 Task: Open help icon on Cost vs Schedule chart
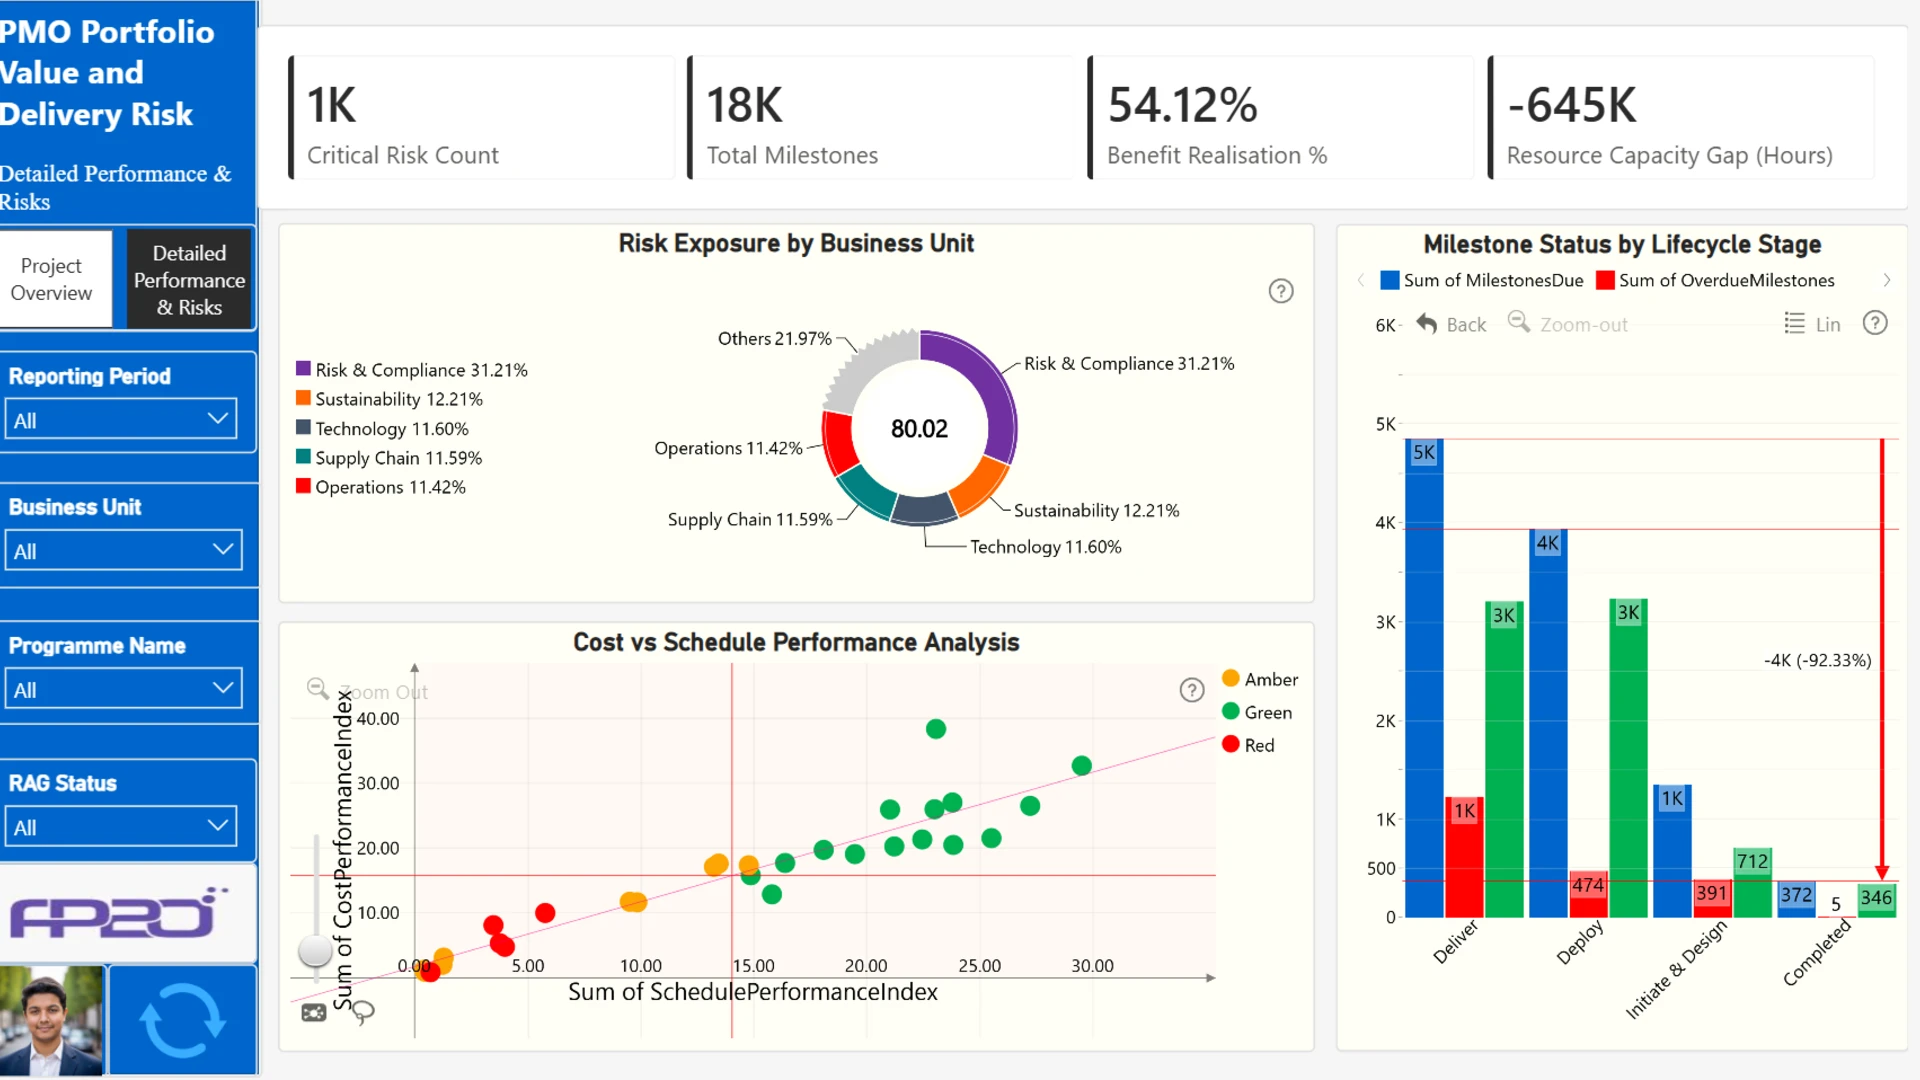click(x=1192, y=690)
